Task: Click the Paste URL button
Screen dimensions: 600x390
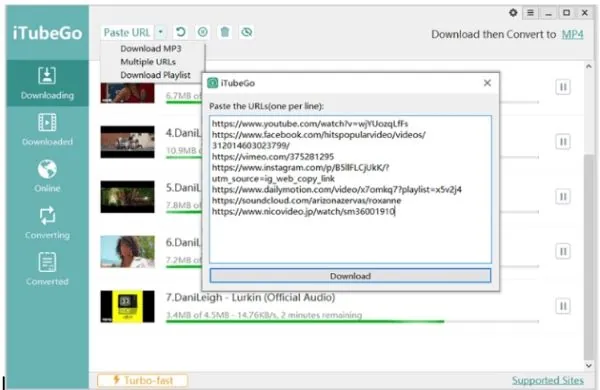Action: pyautogui.click(x=127, y=33)
